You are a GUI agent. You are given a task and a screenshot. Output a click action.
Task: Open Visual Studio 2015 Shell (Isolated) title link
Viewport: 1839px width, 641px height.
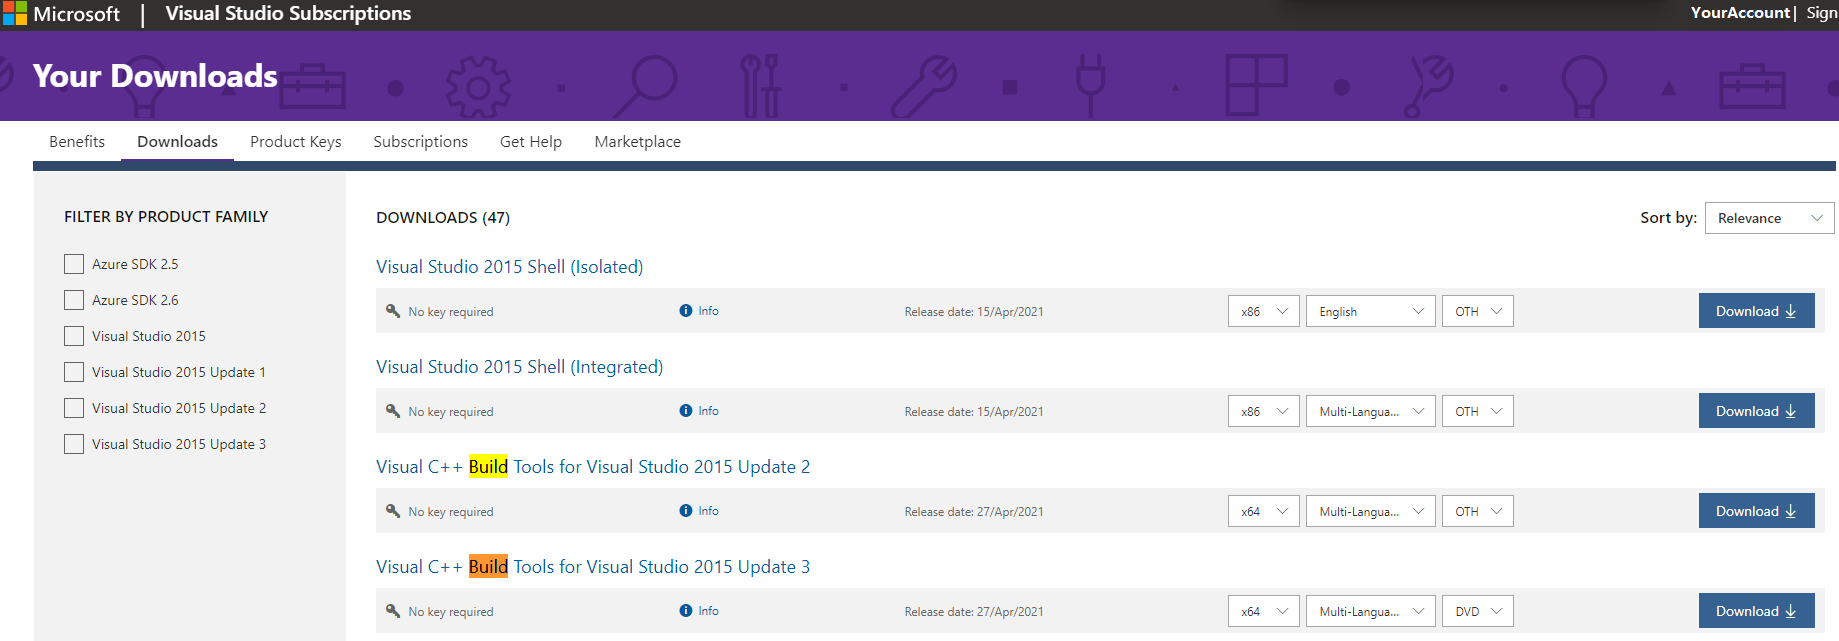(509, 267)
